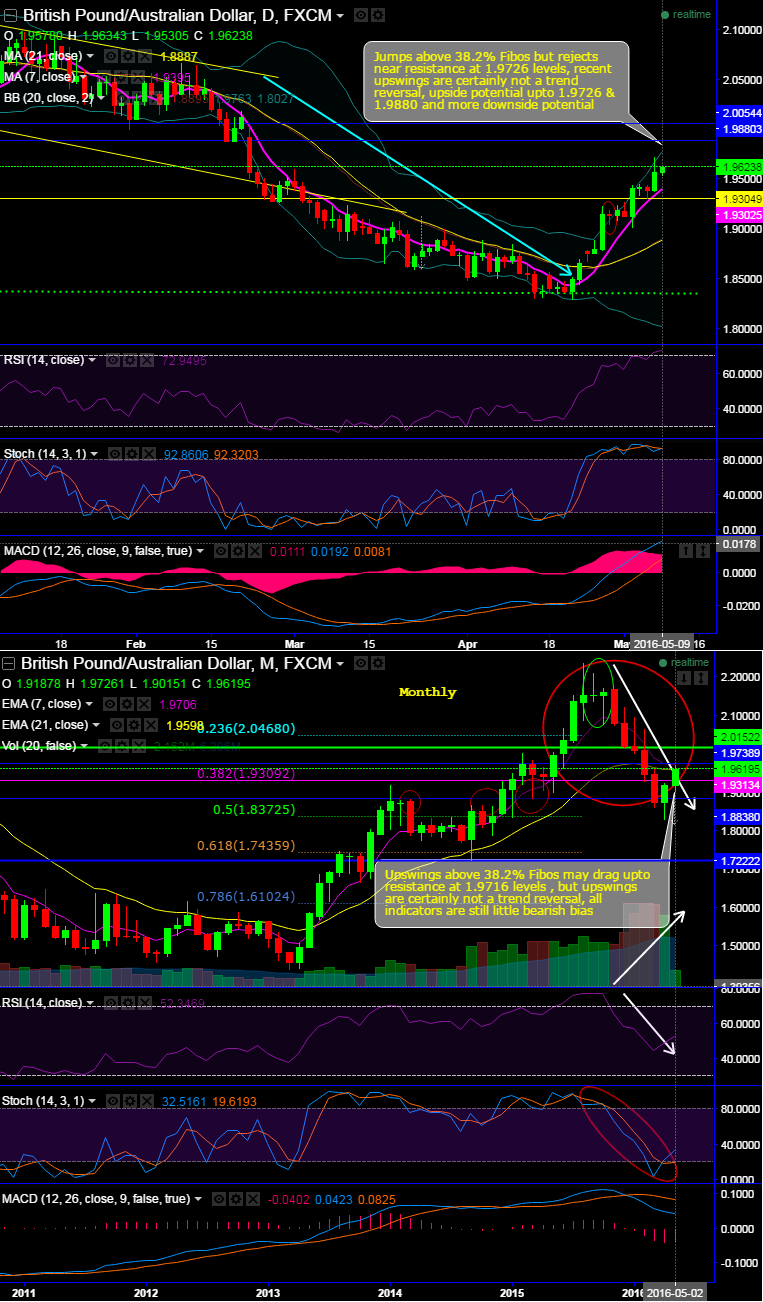
Task: Expand EMA (21, close) indicator dropdown
Action: (96, 725)
